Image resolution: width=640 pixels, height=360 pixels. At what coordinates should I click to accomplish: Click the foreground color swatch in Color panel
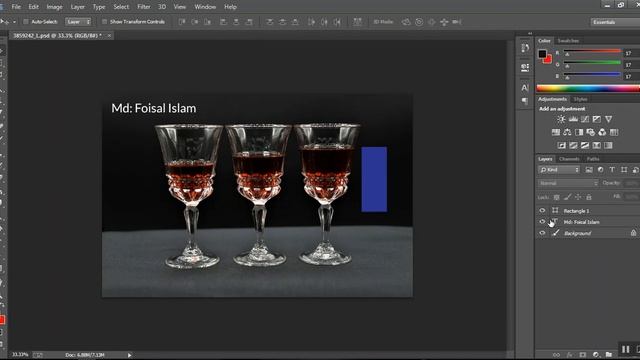(542, 53)
